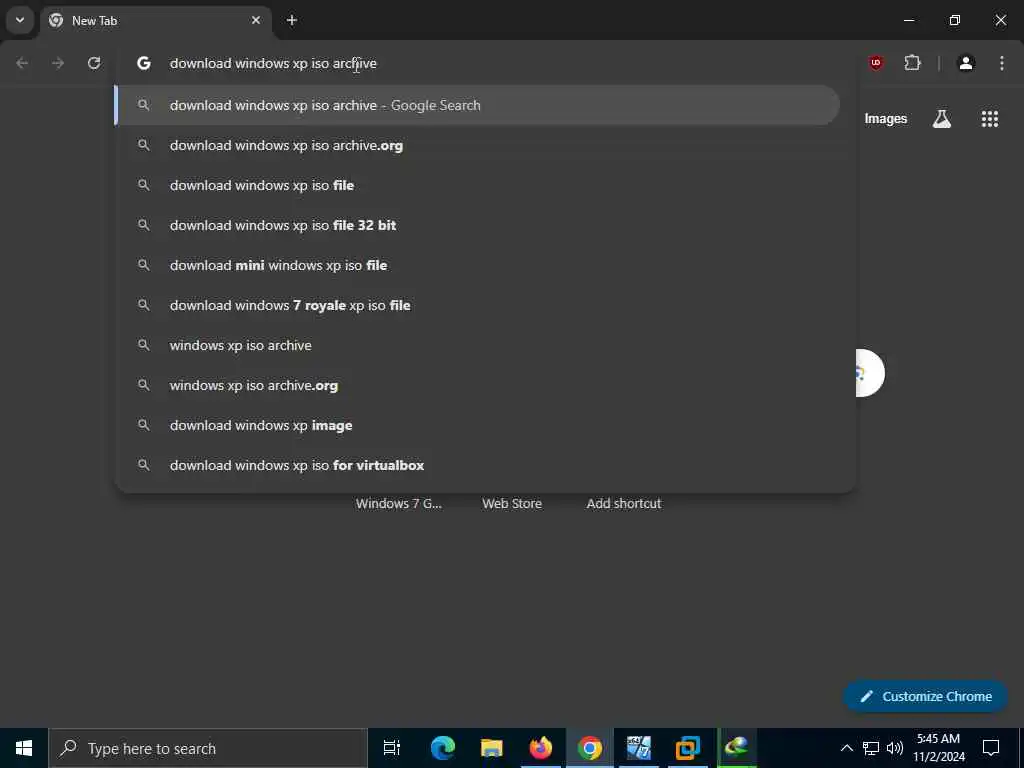
Task: Click the Google G icon in address bar
Action: tap(144, 63)
